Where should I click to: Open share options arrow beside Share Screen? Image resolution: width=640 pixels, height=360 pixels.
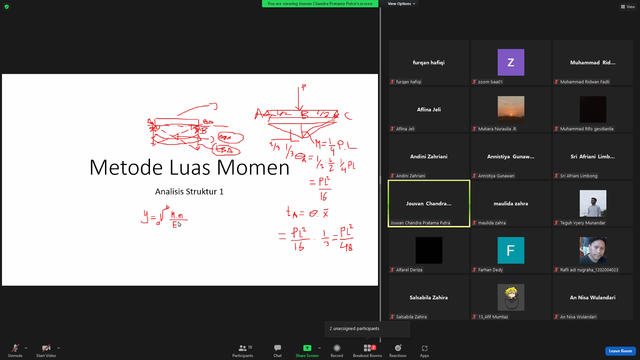pyautogui.click(x=319, y=348)
